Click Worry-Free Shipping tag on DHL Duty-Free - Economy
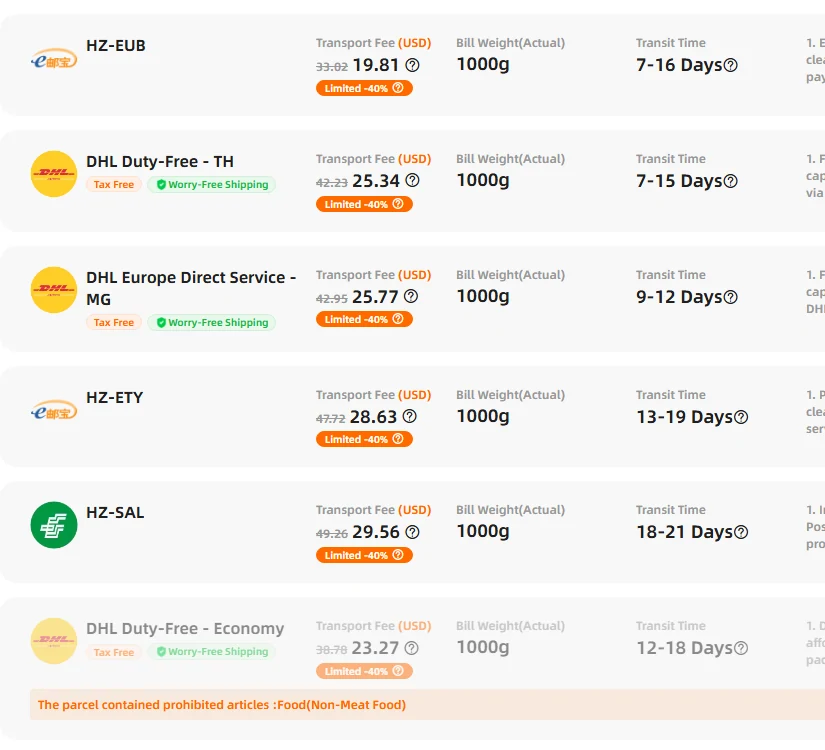825x750 pixels. coord(212,652)
